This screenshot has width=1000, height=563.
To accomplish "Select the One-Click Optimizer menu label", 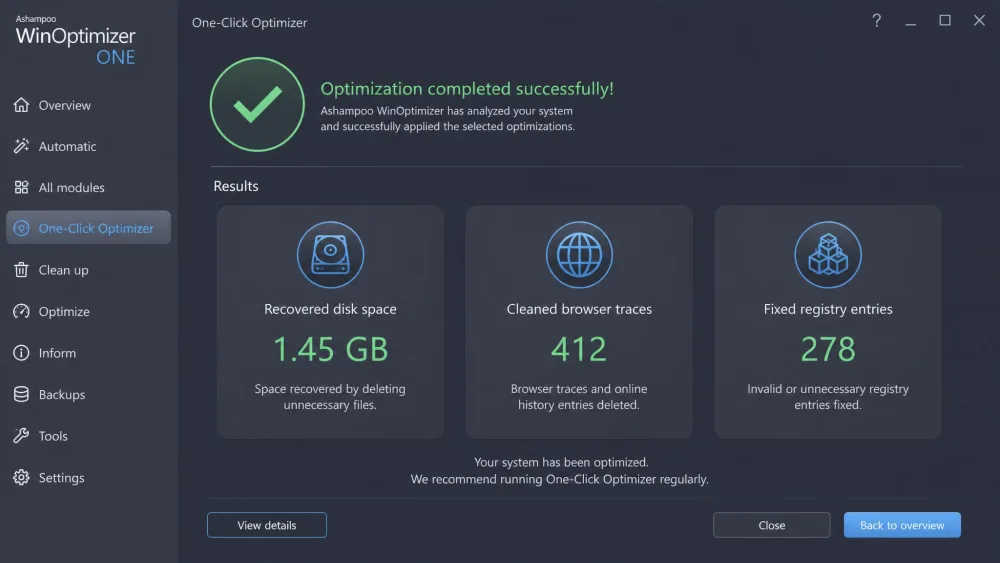I will [x=96, y=228].
